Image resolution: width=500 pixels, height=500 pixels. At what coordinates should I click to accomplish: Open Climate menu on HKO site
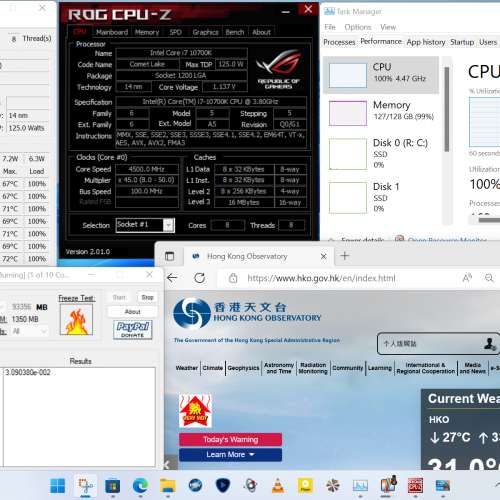(213, 368)
